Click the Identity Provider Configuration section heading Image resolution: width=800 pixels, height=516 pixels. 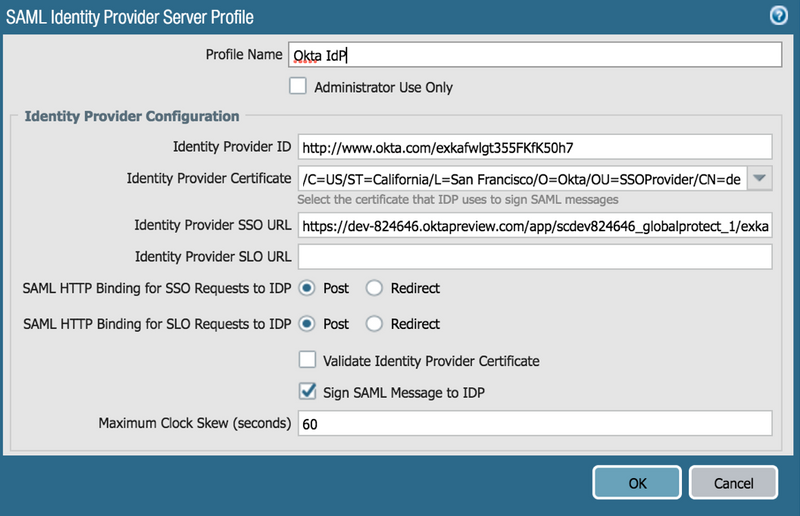(132, 116)
